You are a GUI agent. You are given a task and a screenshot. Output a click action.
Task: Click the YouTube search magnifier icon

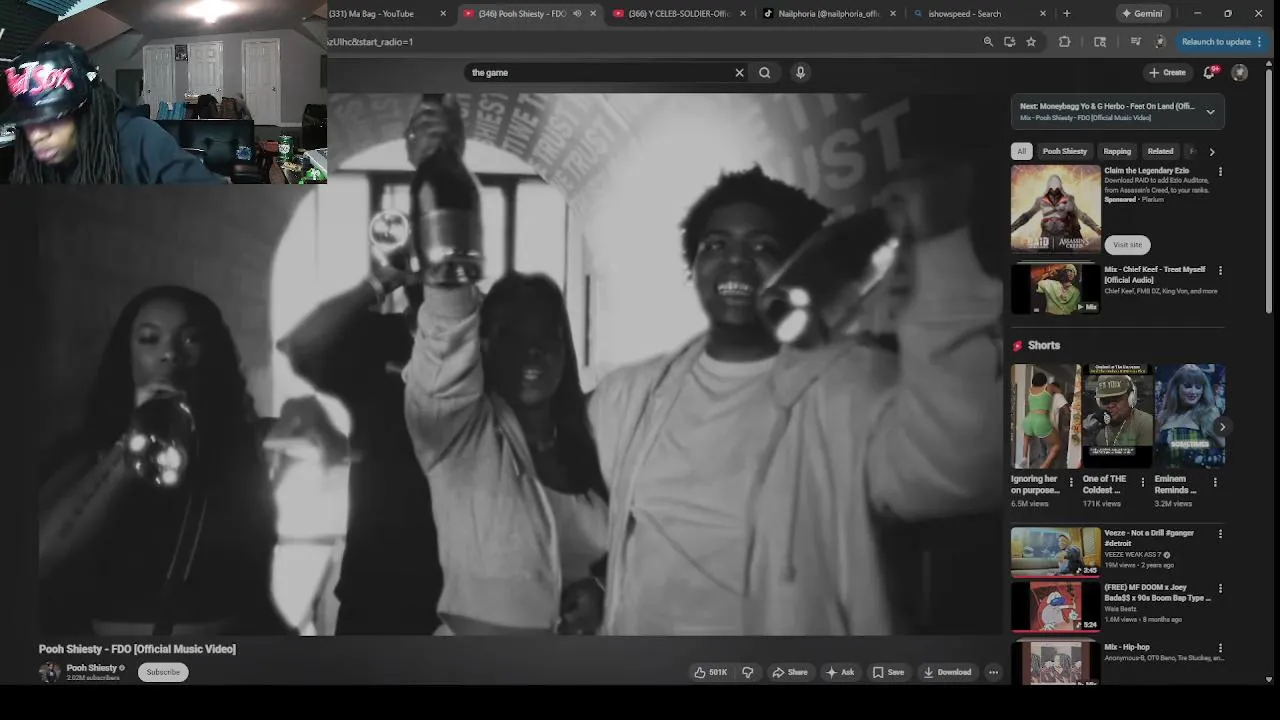point(764,72)
